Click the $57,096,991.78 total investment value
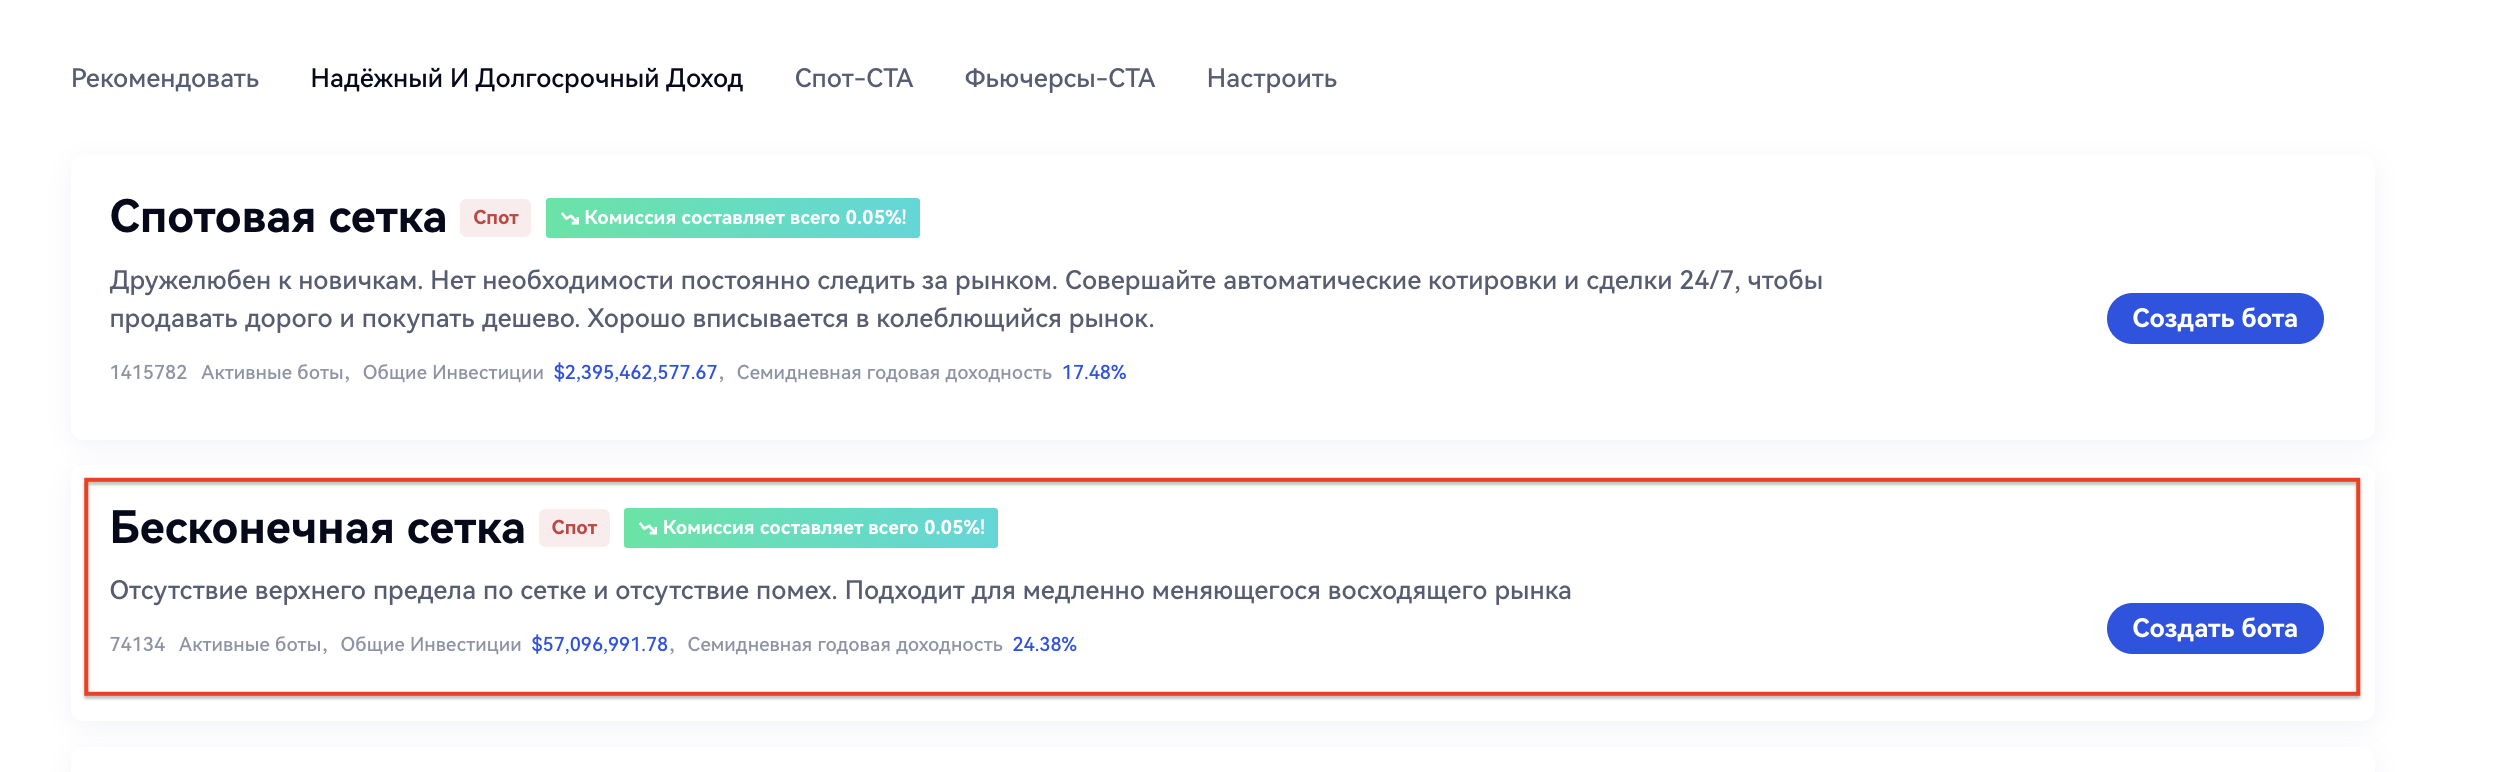This screenshot has width=2502, height=772. 599,644
